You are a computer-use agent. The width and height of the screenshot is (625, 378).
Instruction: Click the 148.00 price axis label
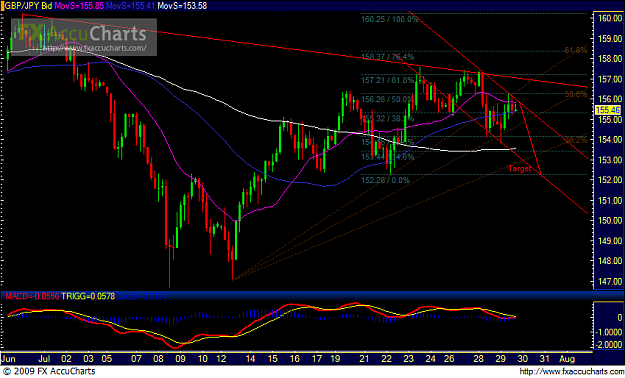click(x=609, y=261)
